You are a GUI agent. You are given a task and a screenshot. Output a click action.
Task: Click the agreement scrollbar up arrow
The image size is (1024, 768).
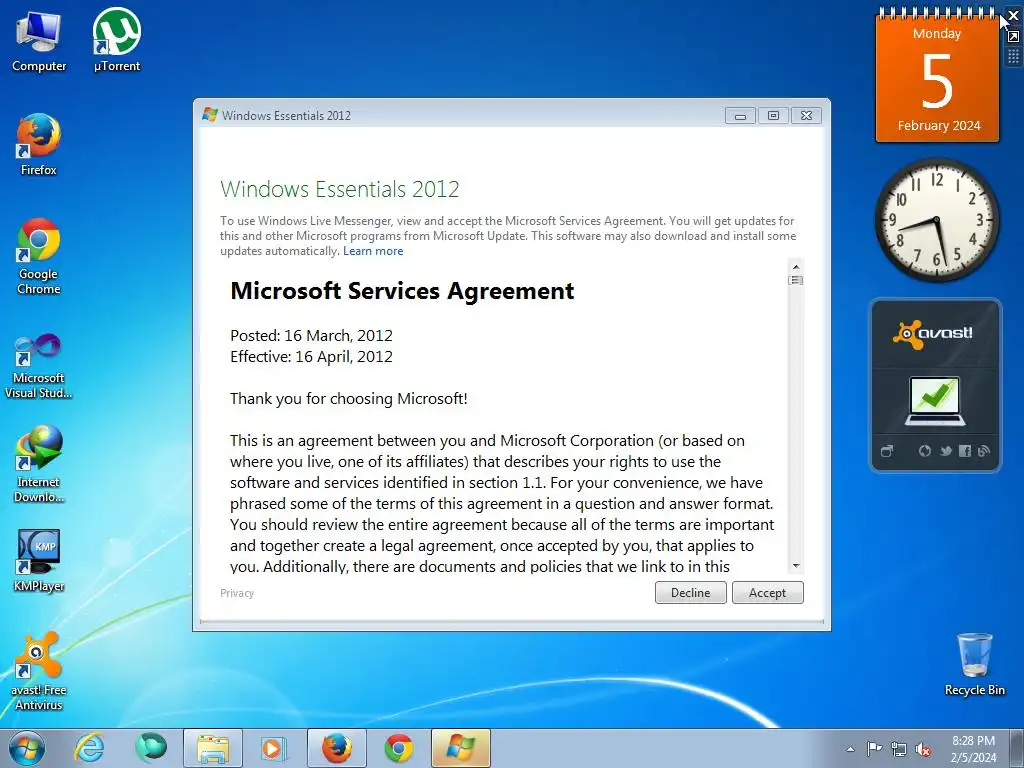795,266
